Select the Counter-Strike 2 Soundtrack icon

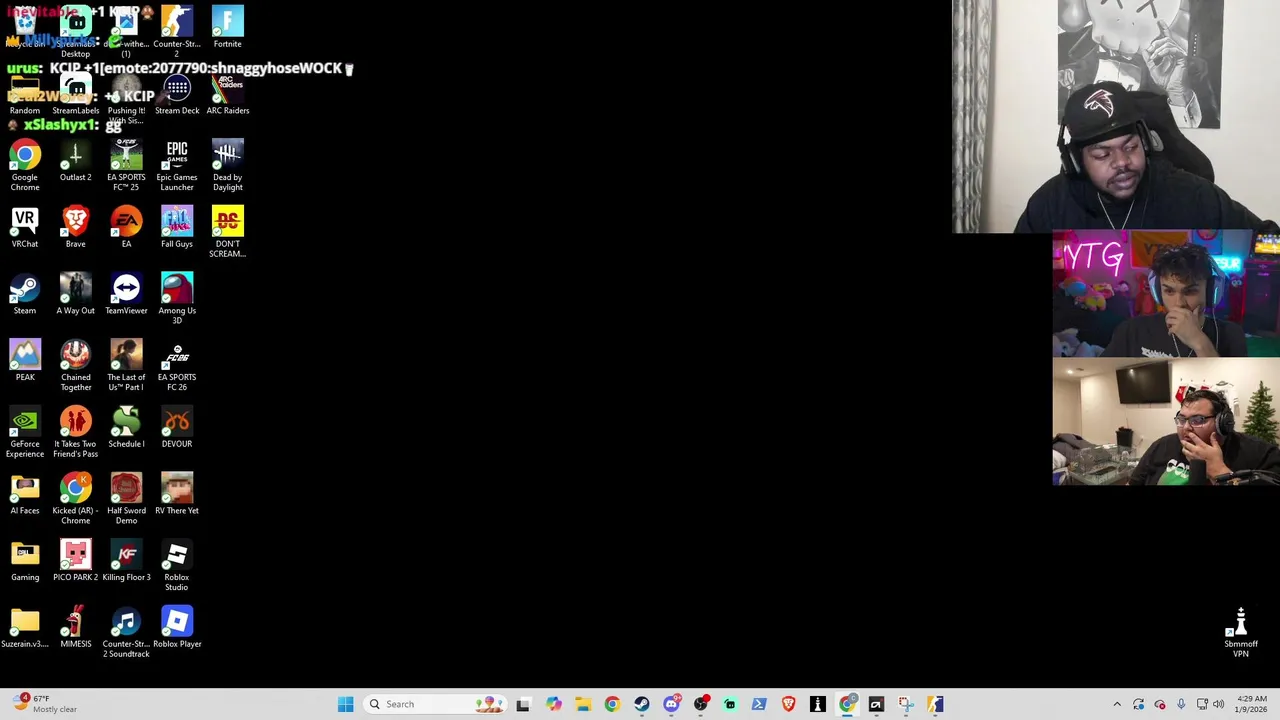click(x=126, y=632)
